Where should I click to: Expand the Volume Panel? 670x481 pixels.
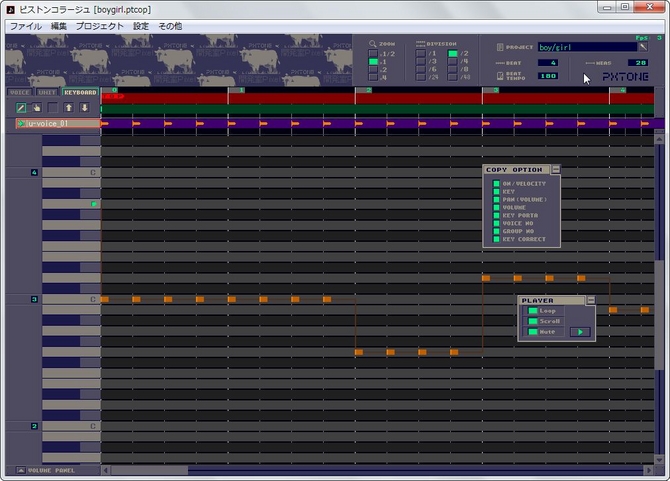pos(20,470)
